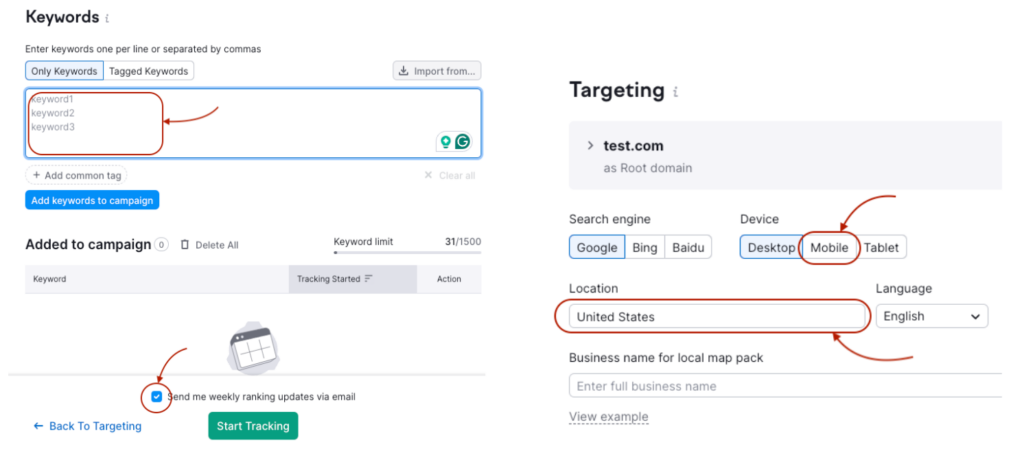Click the Business name input field
This screenshot has height=460, width=1024.
(x=785, y=386)
